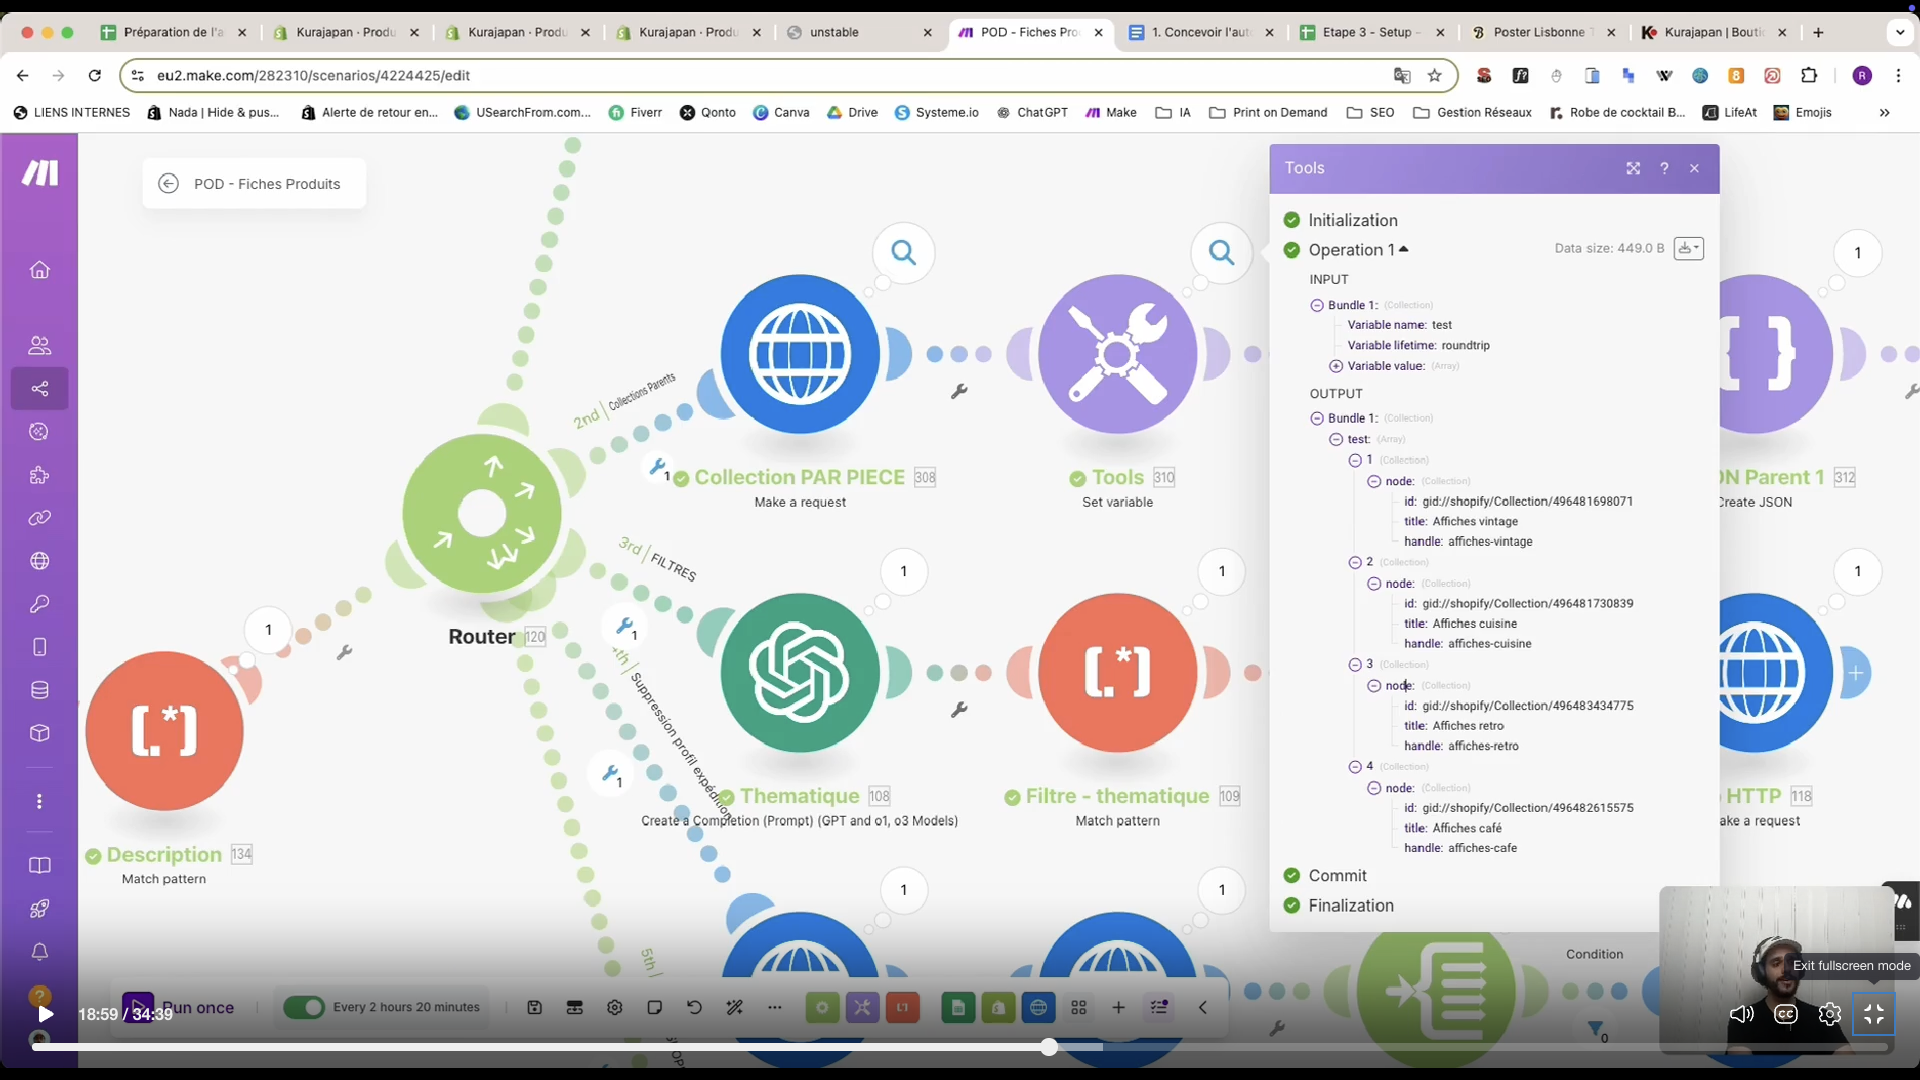Screen dimensions: 1920x1080
Task: Collapse the OUTPUT Bundle 1 collection
Action: 1317,418
